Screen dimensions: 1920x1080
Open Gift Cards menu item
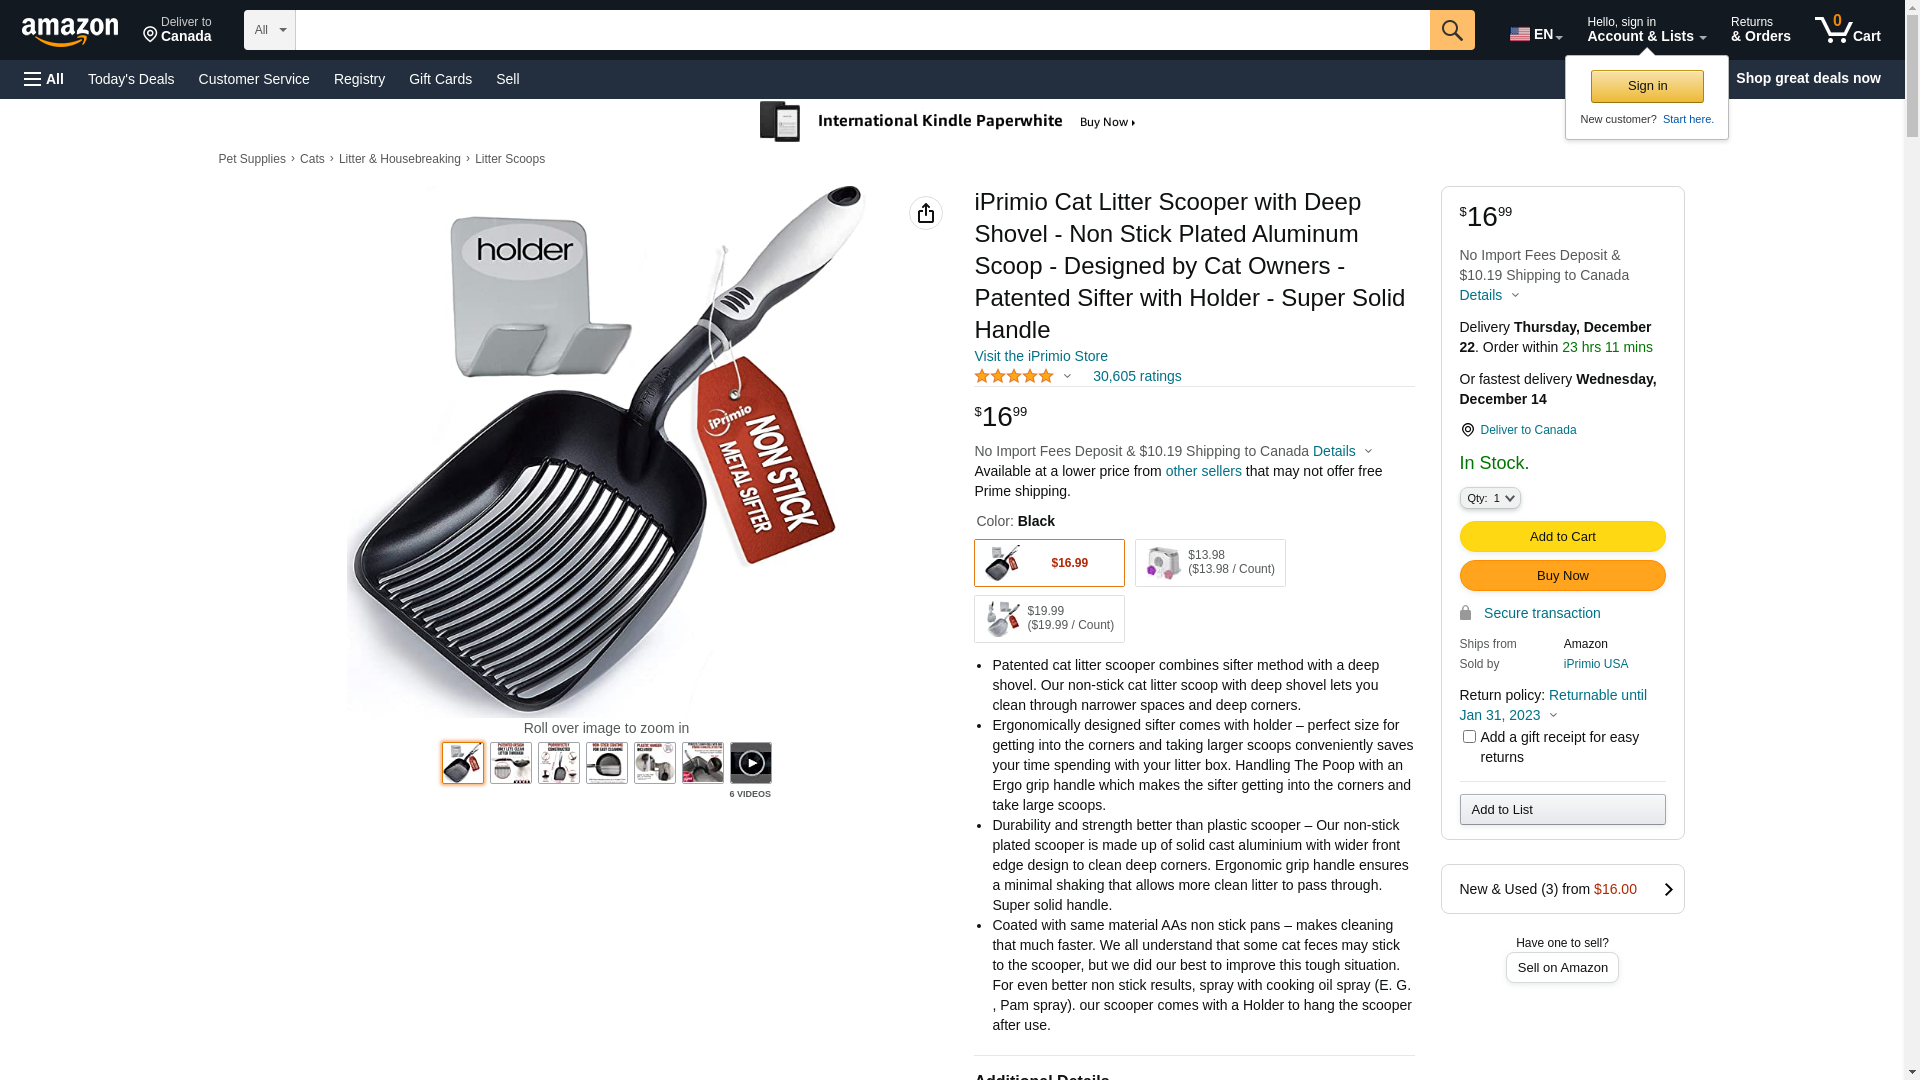[440, 79]
